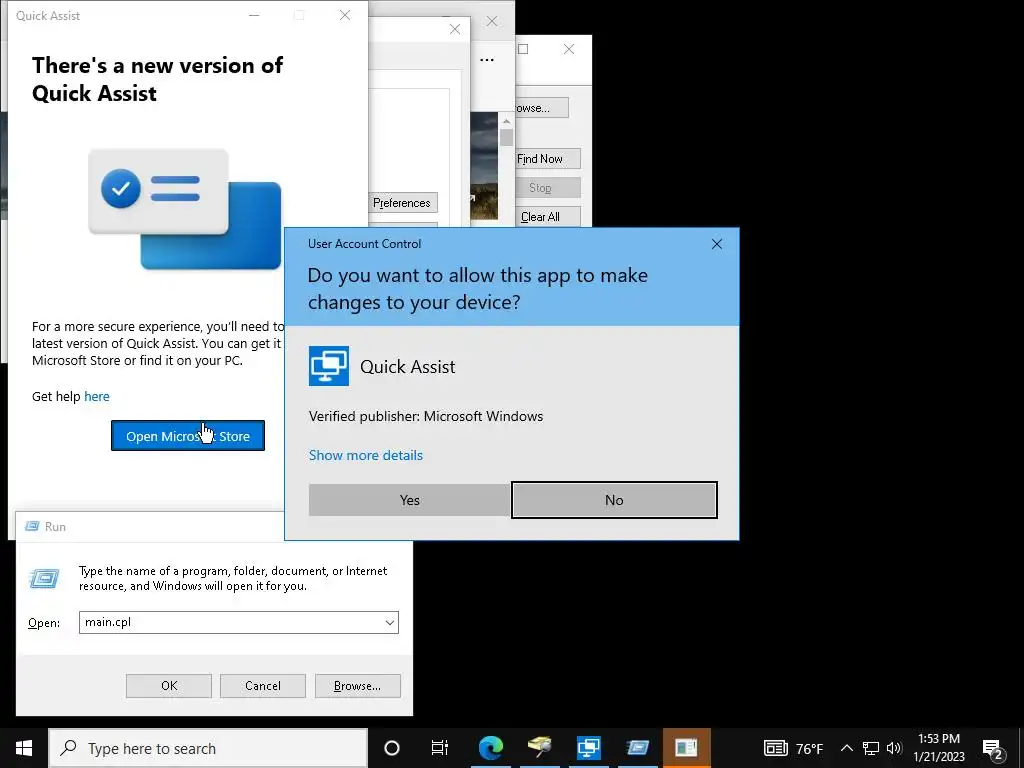Close the Quick Assist window
The width and height of the screenshot is (1024, 768).
345,15
